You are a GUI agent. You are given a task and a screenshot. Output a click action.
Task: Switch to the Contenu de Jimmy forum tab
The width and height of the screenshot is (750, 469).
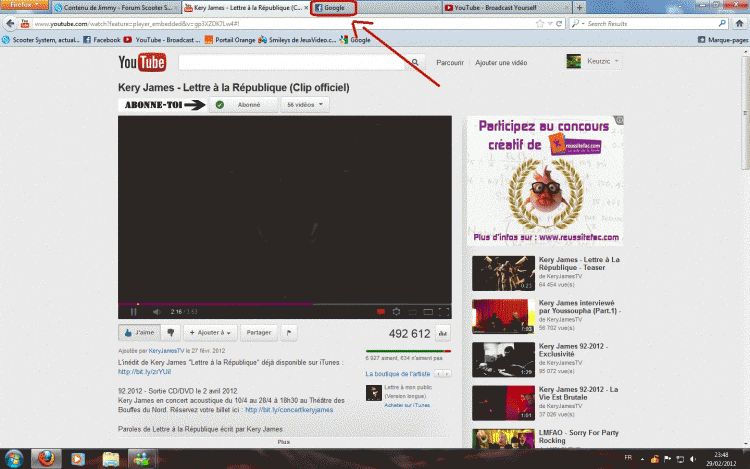click(117, 8)
